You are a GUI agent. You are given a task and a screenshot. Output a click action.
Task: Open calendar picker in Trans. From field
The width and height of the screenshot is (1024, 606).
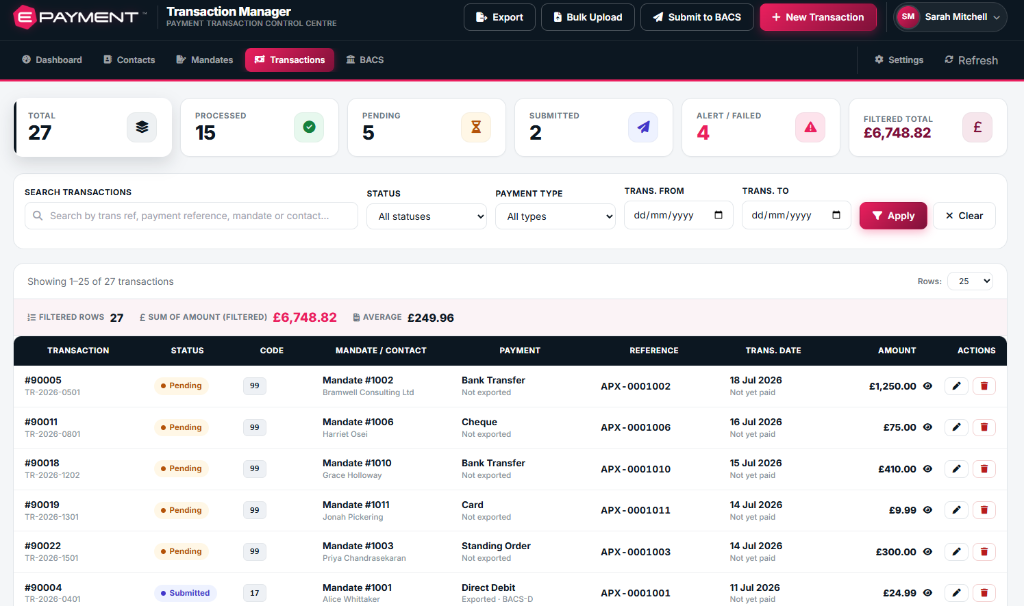pyautogui.click(x=718, y=215)
